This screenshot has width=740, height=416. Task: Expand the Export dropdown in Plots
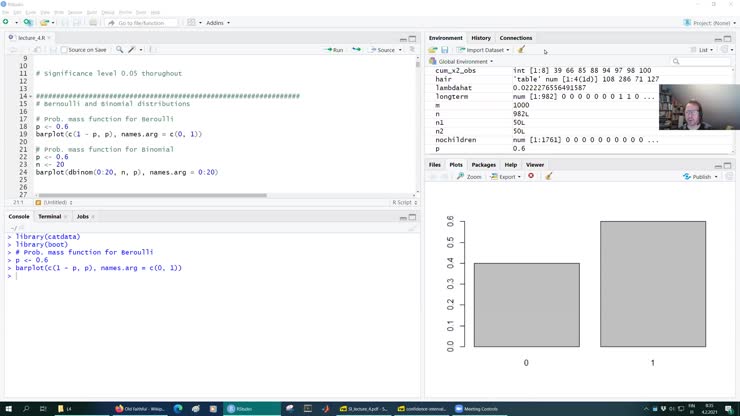[x=505, y=177]
